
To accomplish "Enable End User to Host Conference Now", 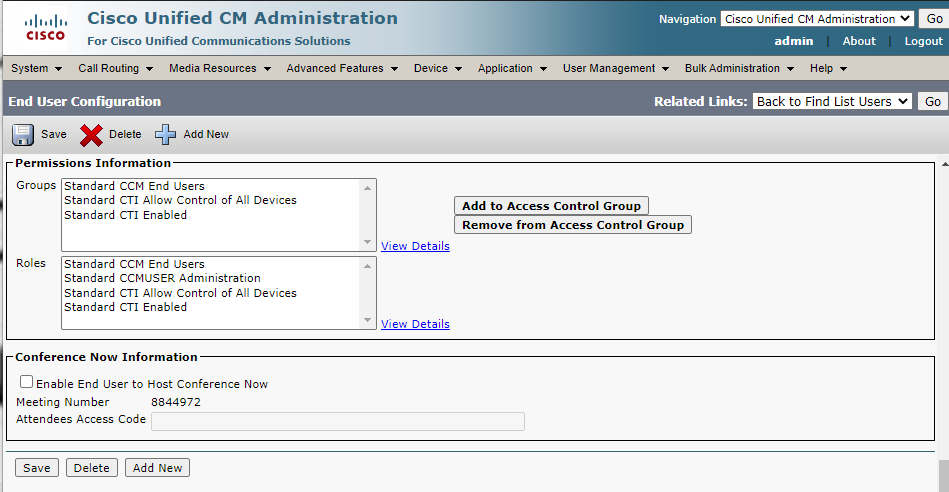I will [27, 382].
